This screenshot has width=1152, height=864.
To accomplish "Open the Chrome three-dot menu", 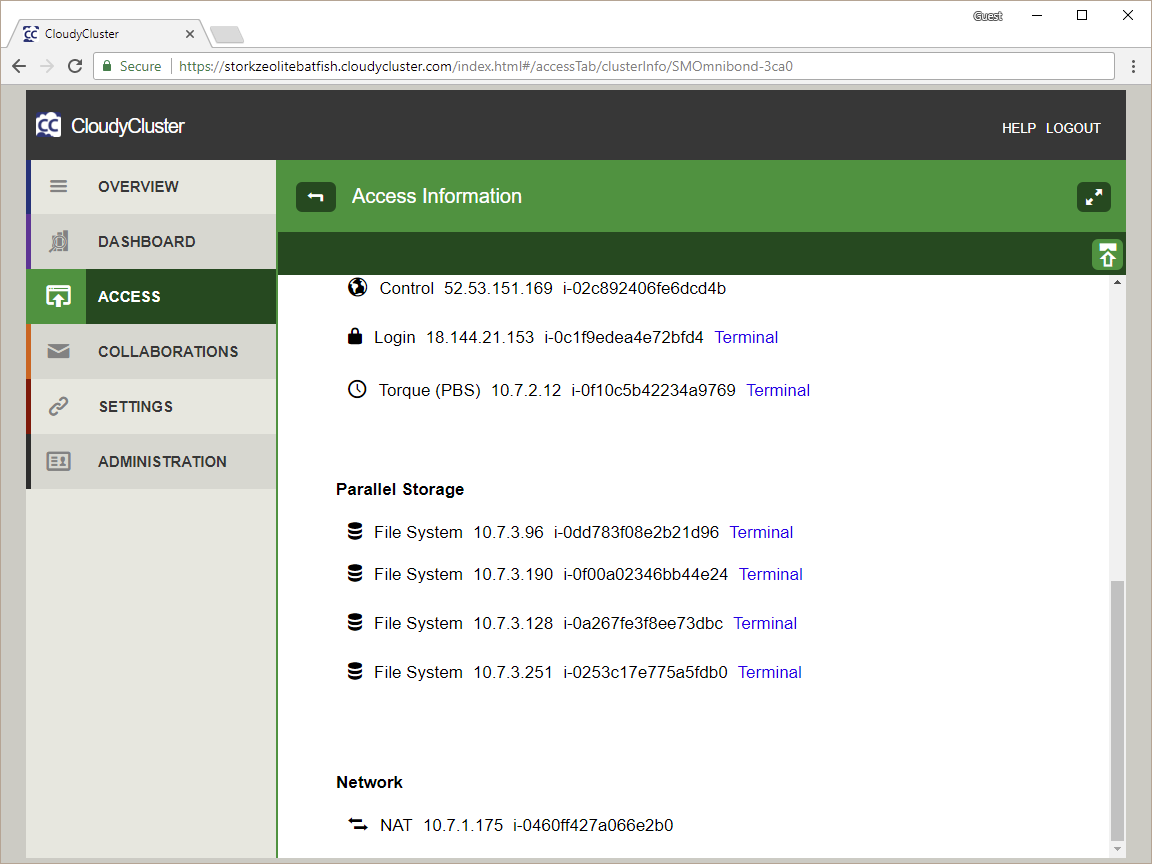I will tap(1134, 66).
